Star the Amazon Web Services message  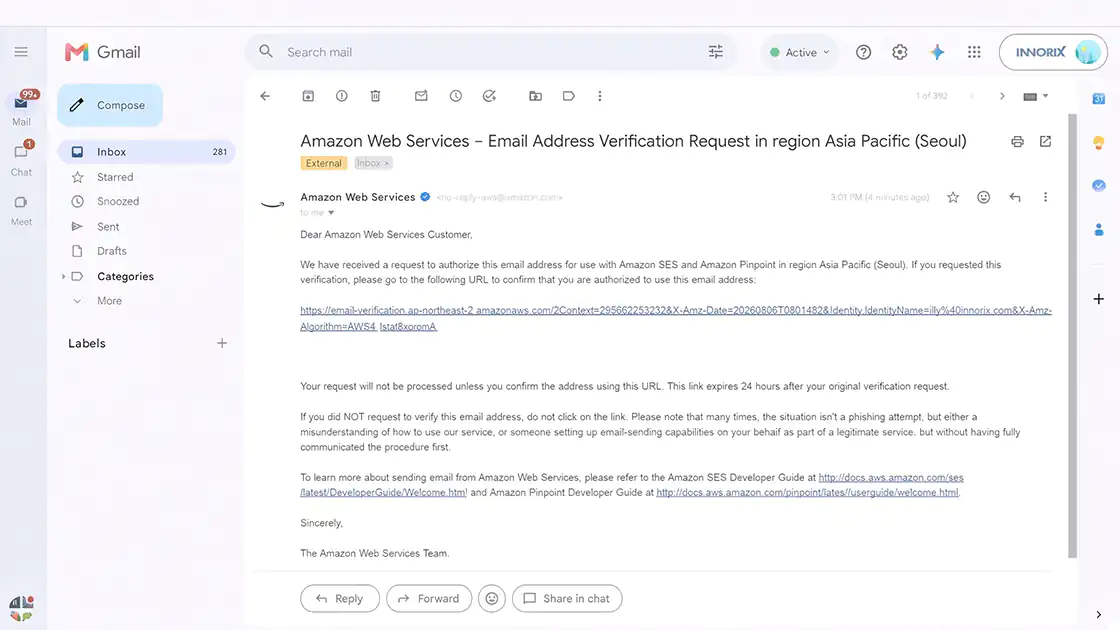coord(953,197)
